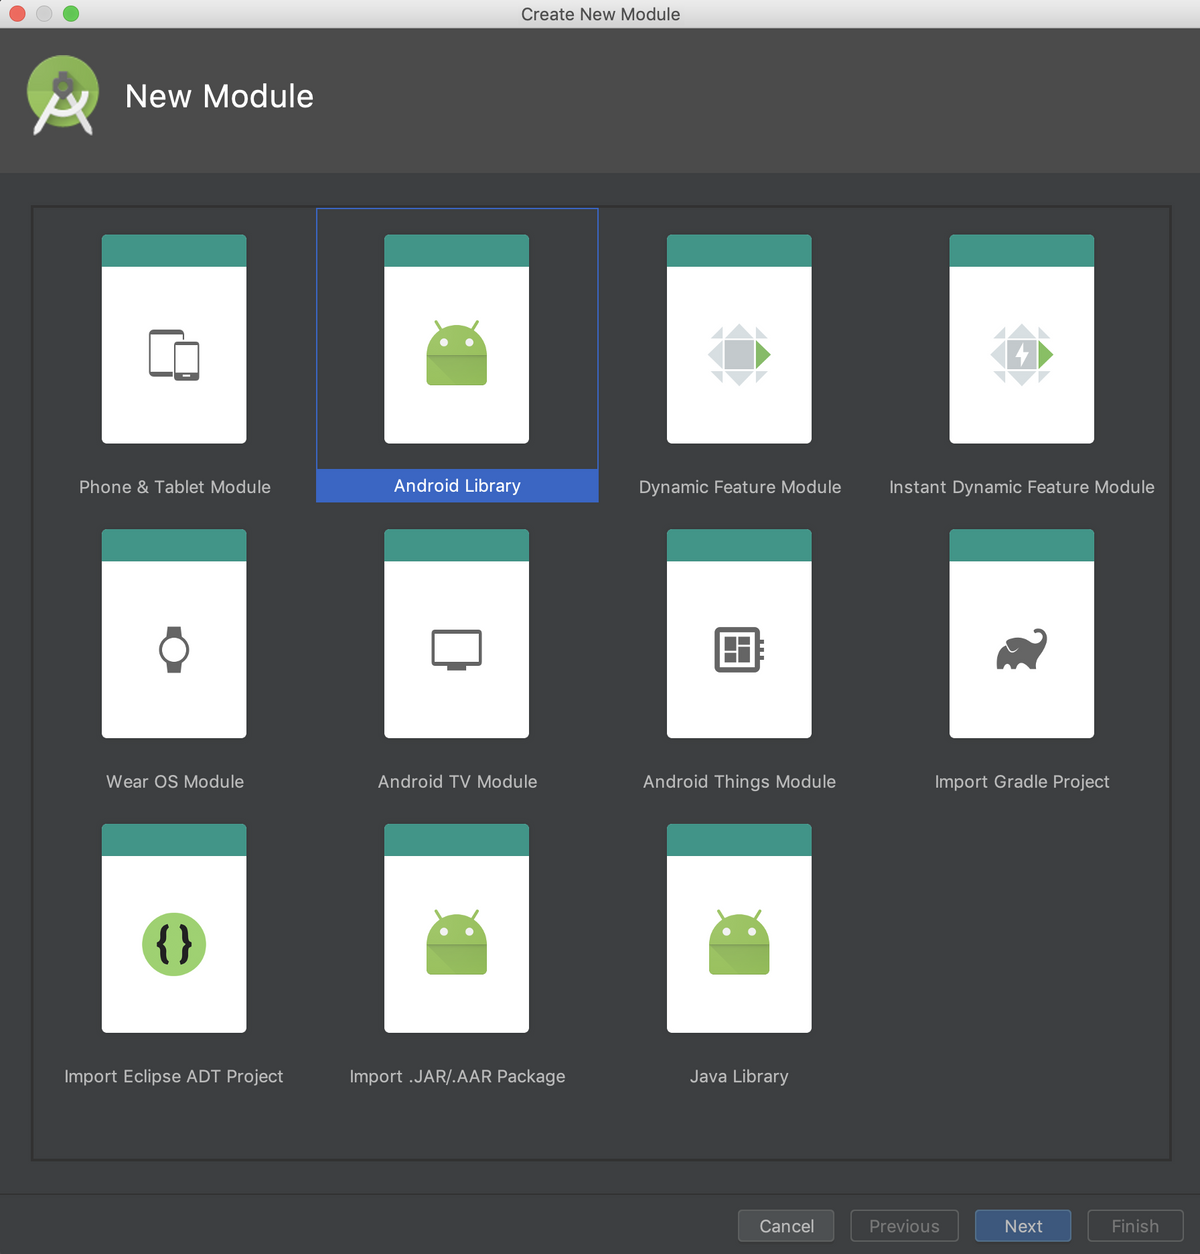The width and height of the screenshot is (1200, 1254).
Task: Click the 'Wear OS Module' label
Action: 175,782
